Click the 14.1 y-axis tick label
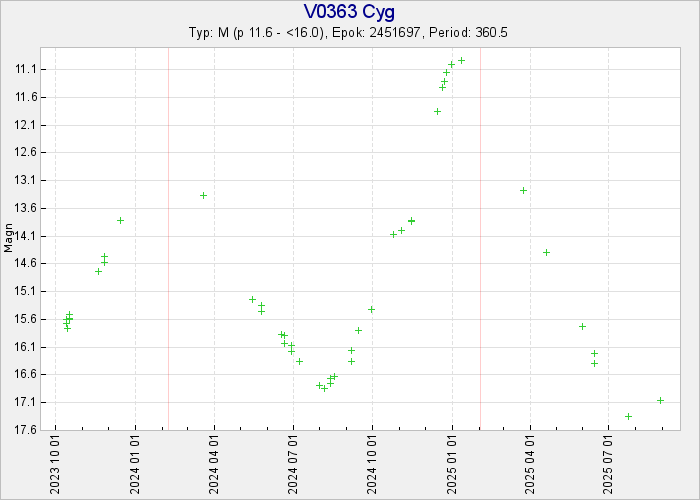The image size is (700, 500). pyautogui.click(x=27, y=236)
